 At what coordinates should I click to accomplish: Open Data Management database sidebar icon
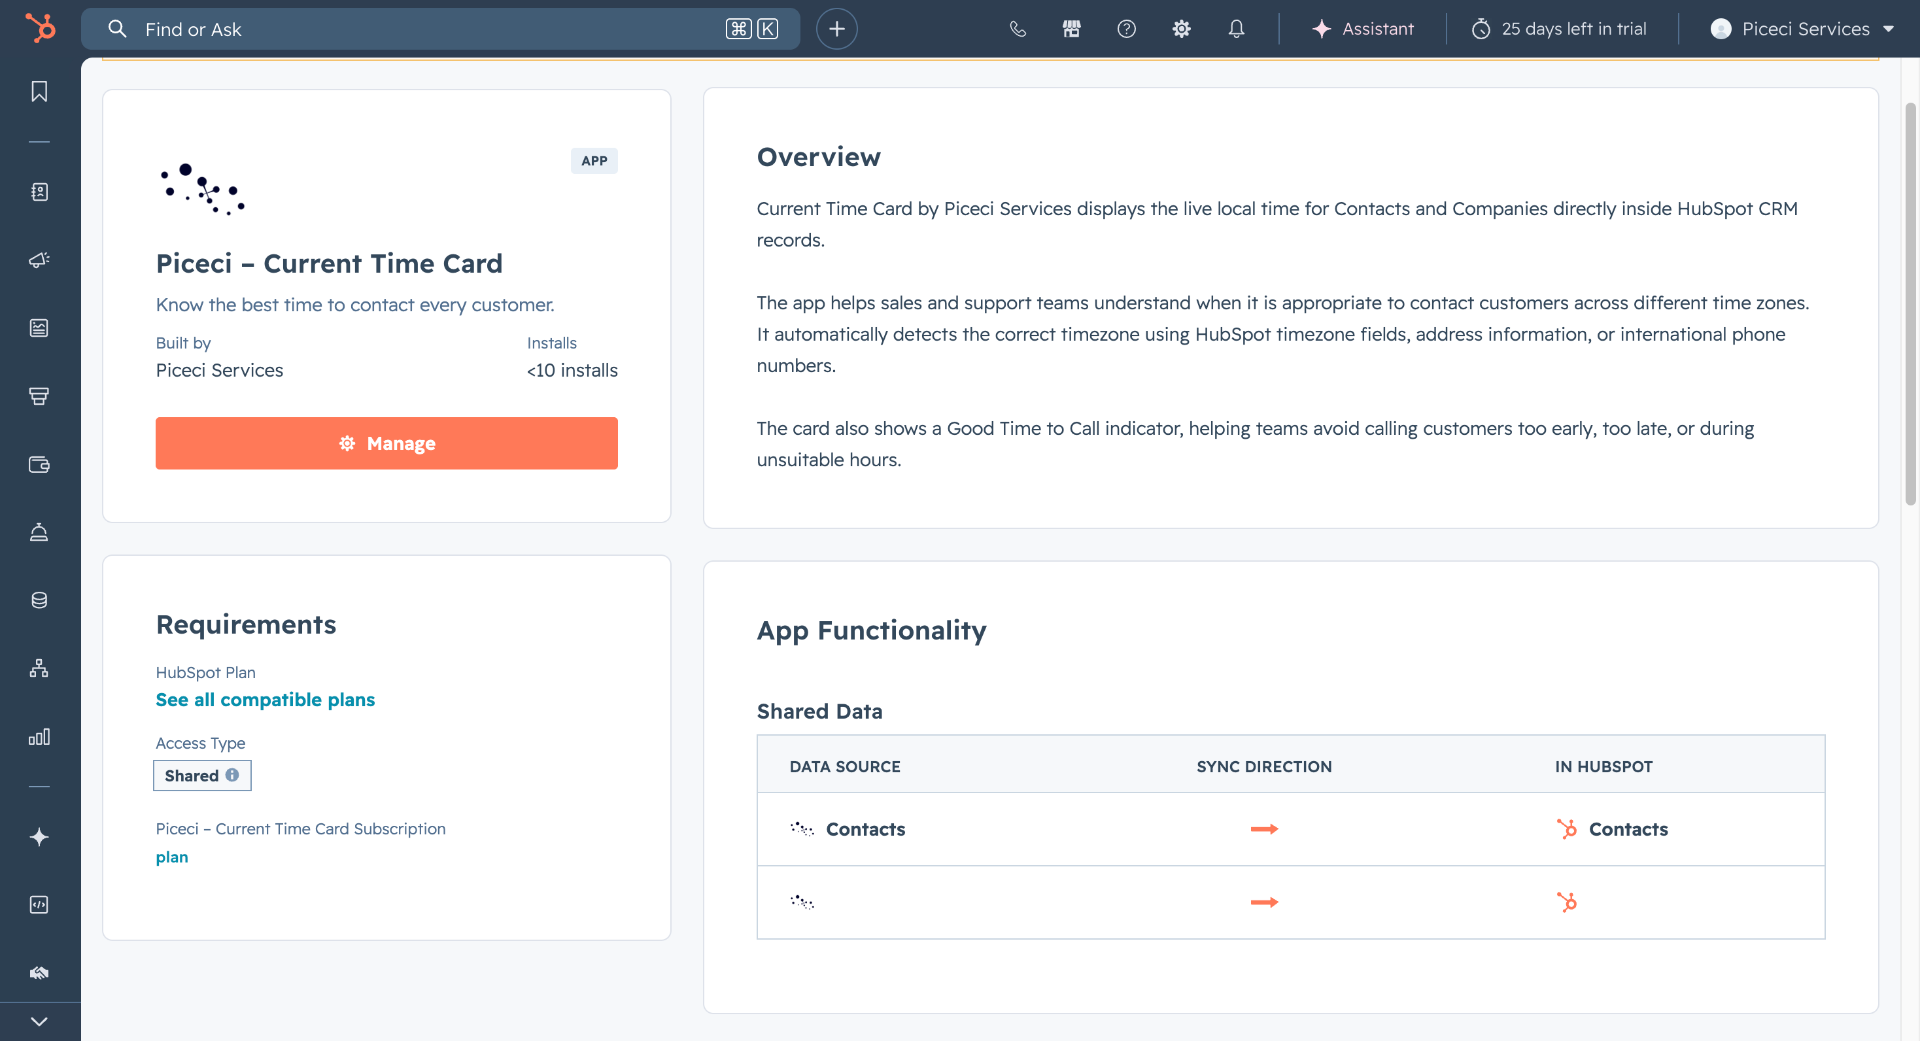(x=39, y=600)
